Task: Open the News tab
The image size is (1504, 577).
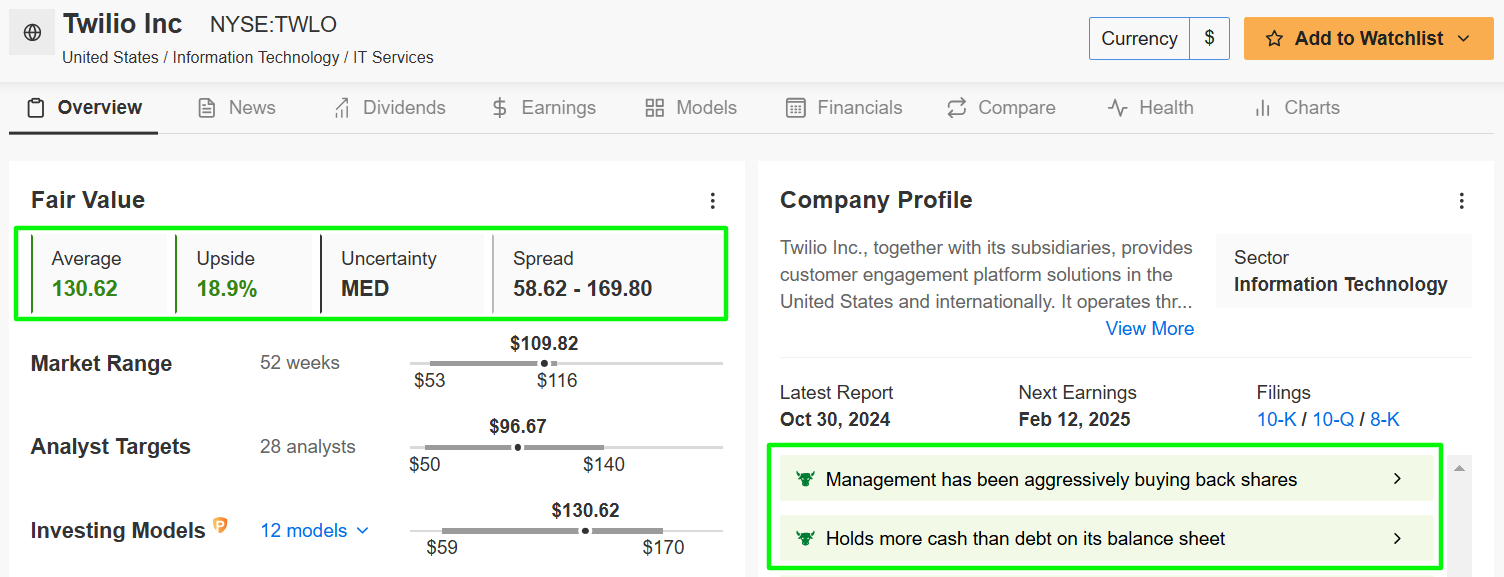Action: (237, 108)
